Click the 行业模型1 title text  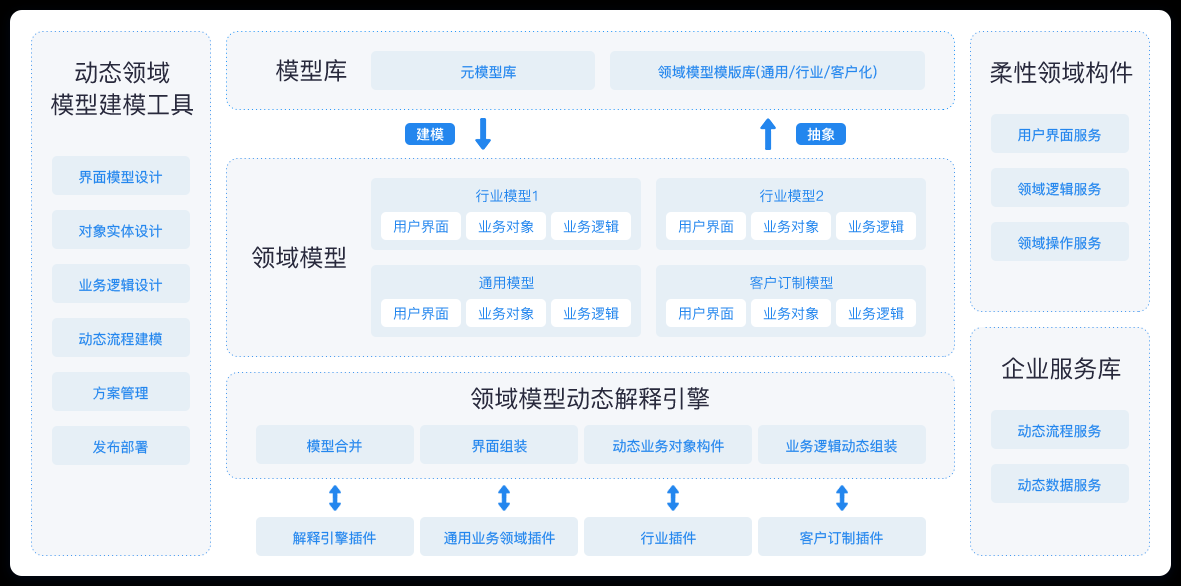[506, 196]
